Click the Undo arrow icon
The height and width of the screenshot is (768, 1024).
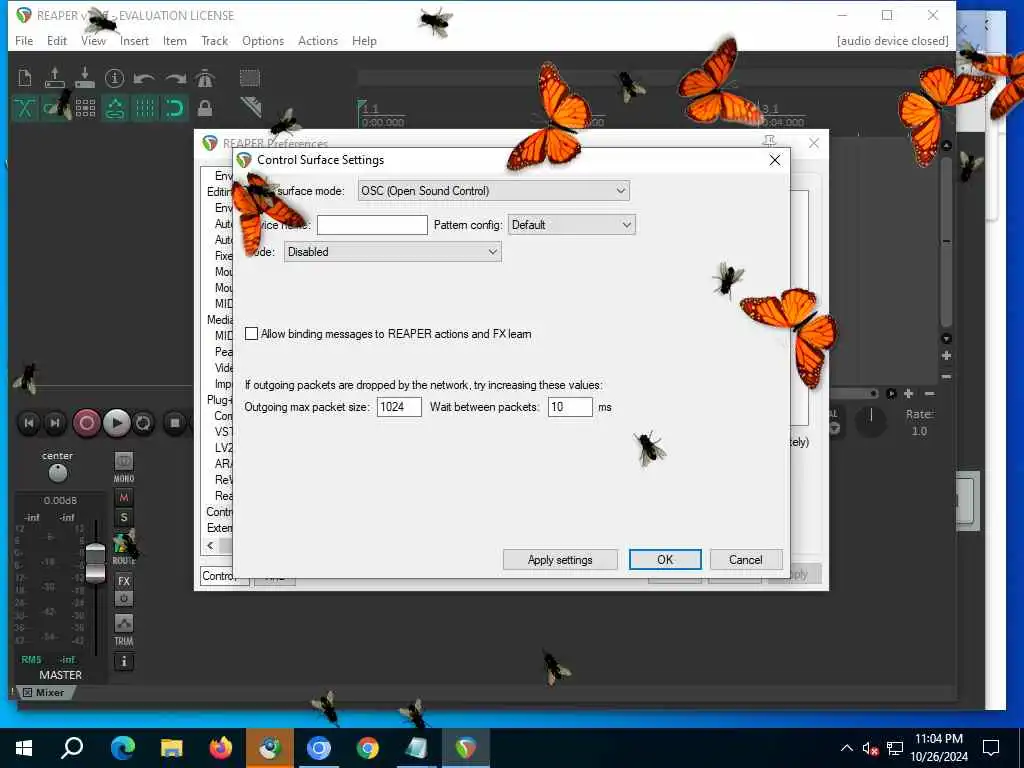pyautogui.click(x=144, y=79)
